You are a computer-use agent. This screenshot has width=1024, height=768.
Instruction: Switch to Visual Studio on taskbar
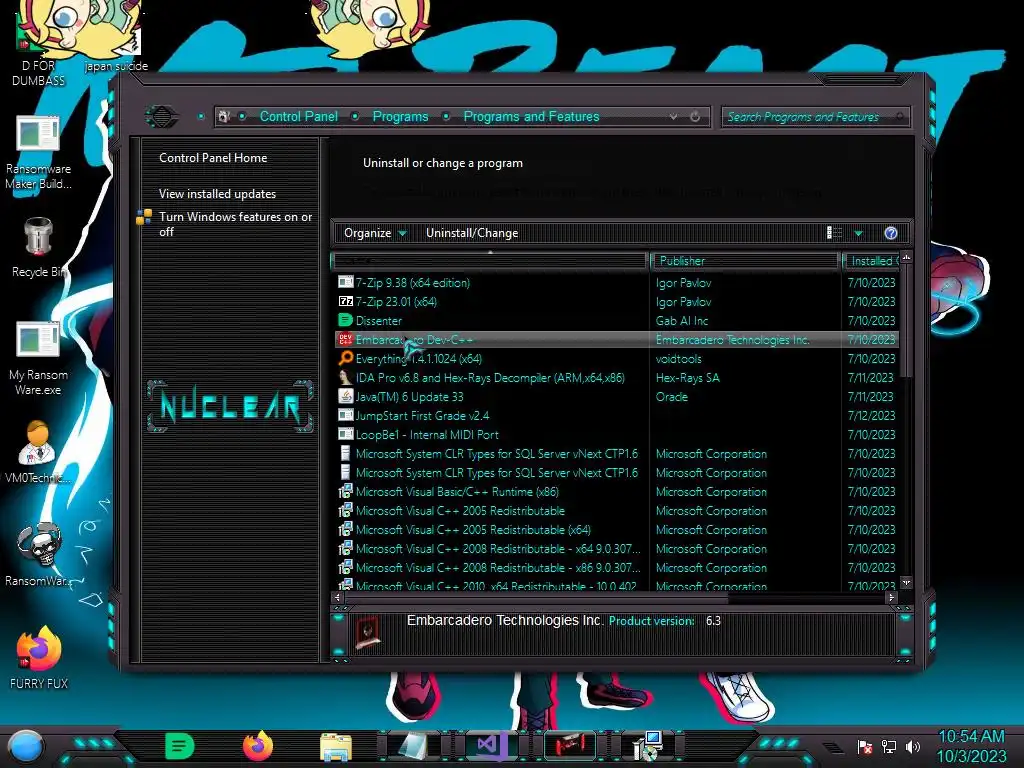[492, 746]
